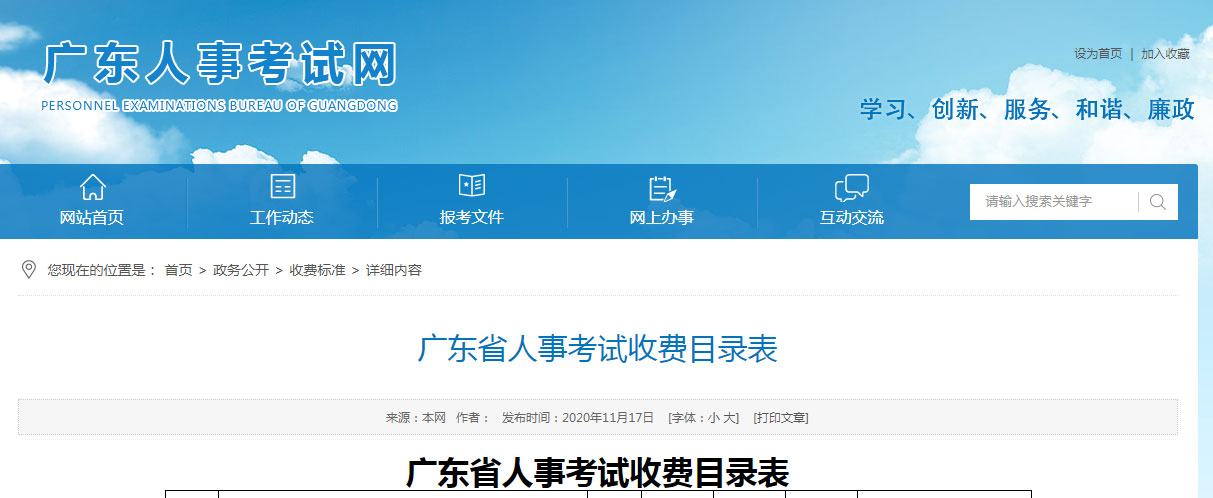Set font size to 小
The width and height of the screenshot is (1213, 498).
(x=713, y=418)
